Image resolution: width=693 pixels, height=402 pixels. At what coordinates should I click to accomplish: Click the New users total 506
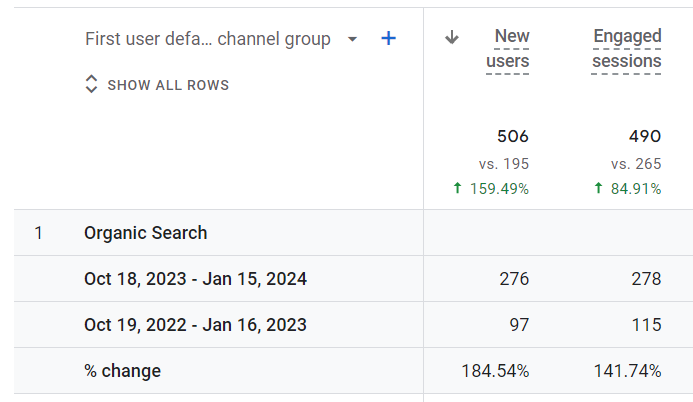(x=513, y=136)
